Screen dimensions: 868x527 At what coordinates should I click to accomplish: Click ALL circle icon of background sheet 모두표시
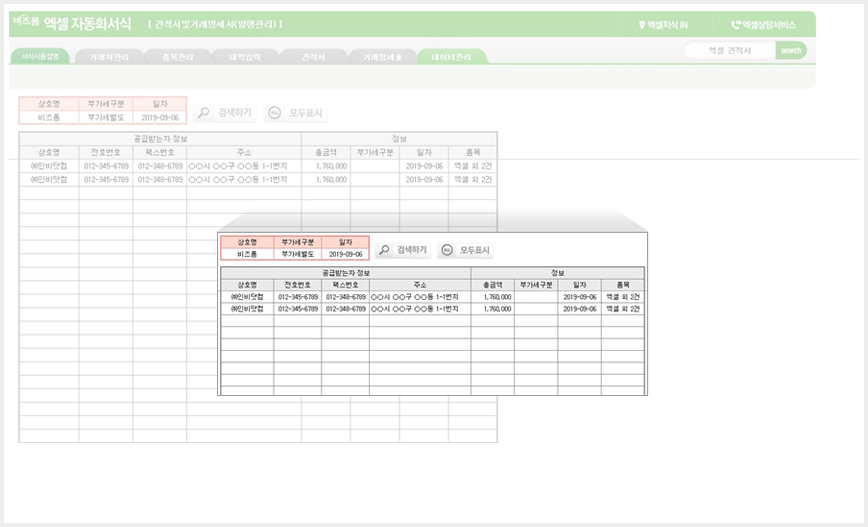tap(275, 113)
